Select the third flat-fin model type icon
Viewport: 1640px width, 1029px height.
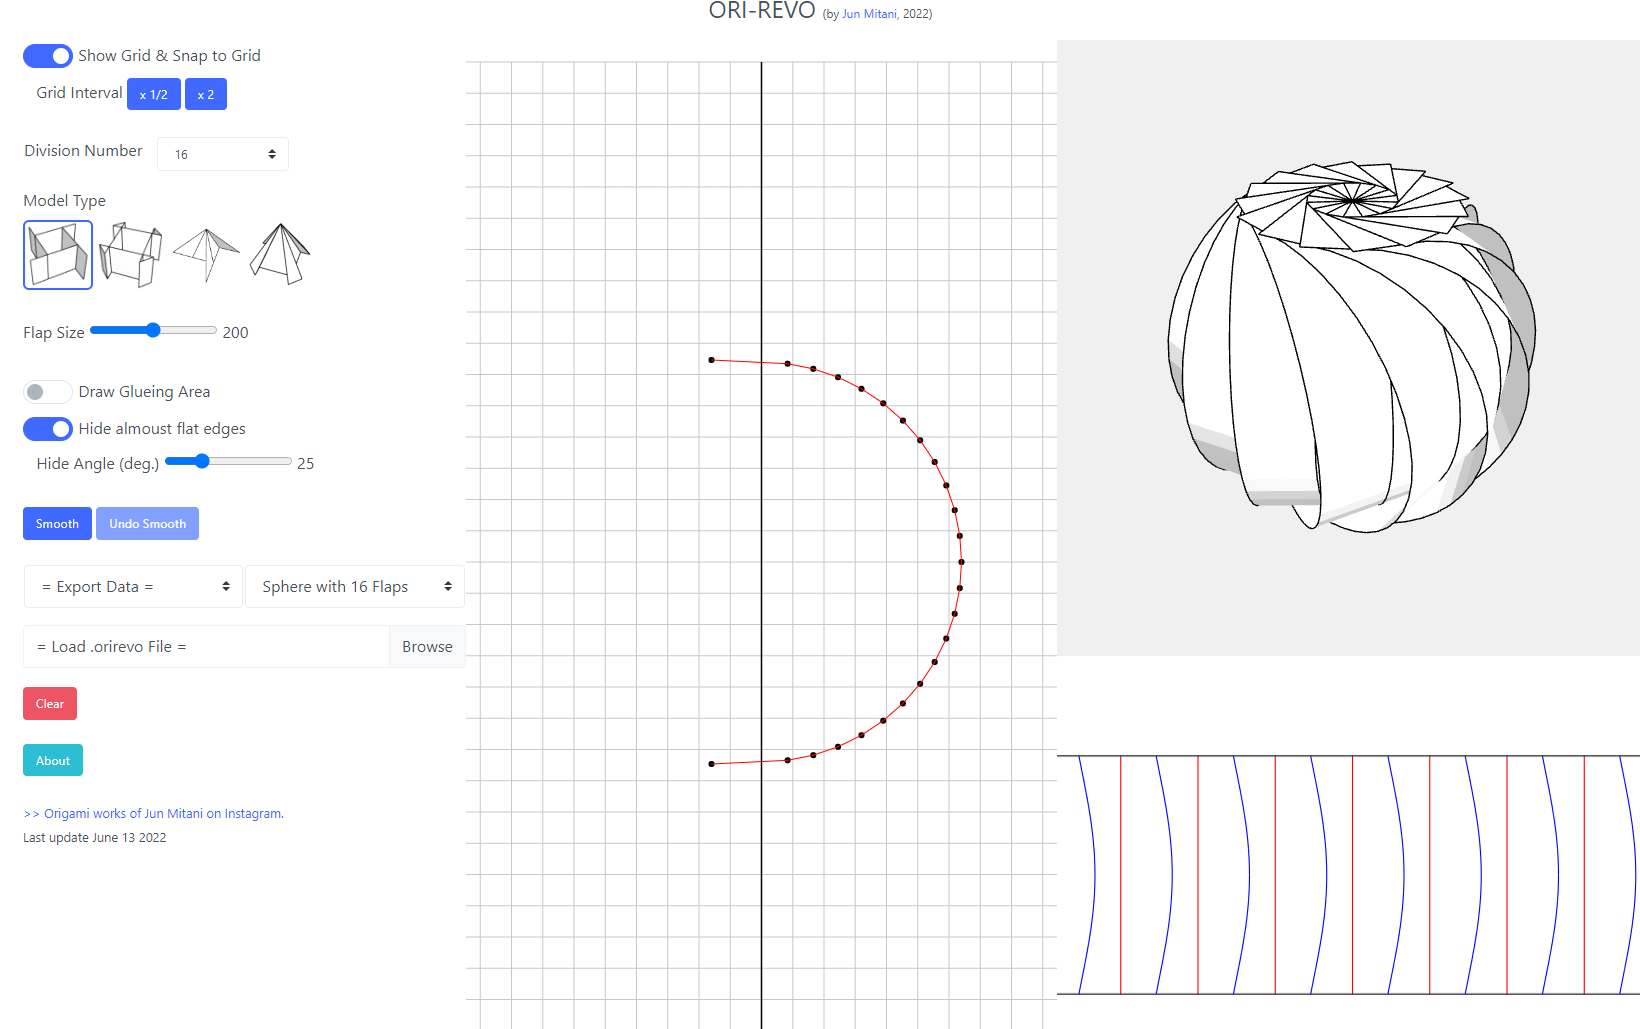click(206, 255)
